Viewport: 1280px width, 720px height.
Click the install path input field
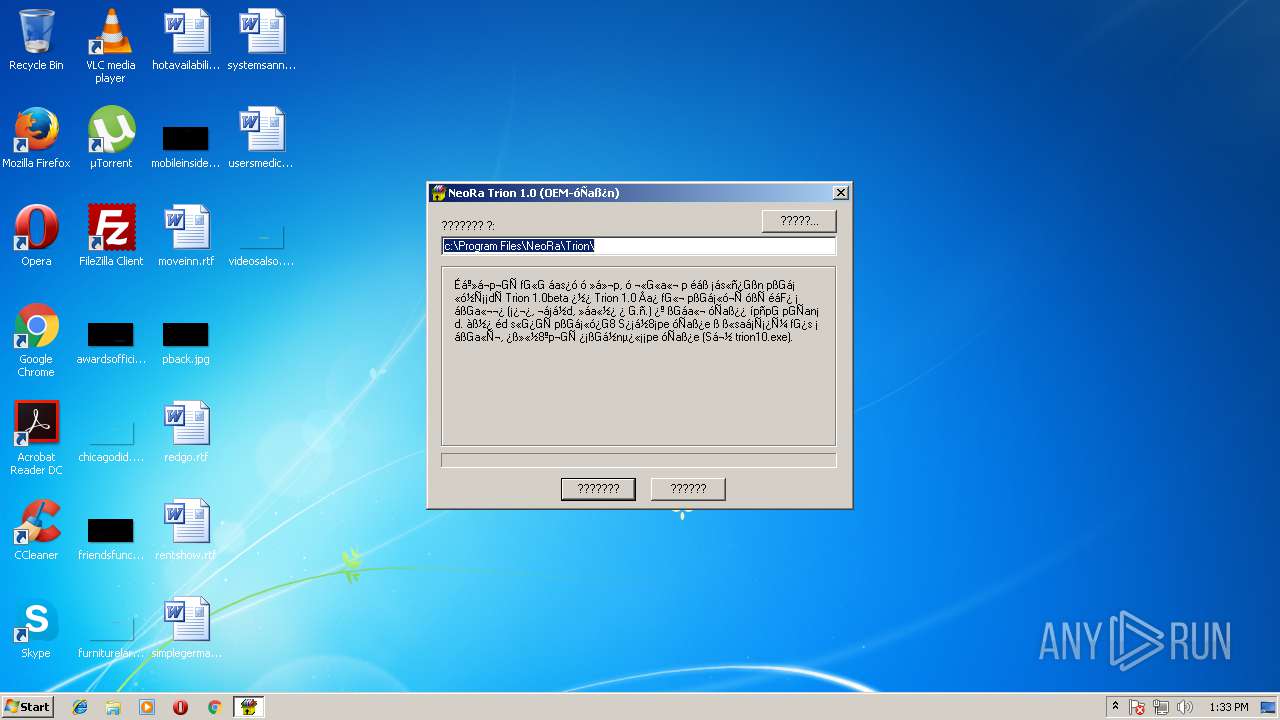tap(638, 246)
